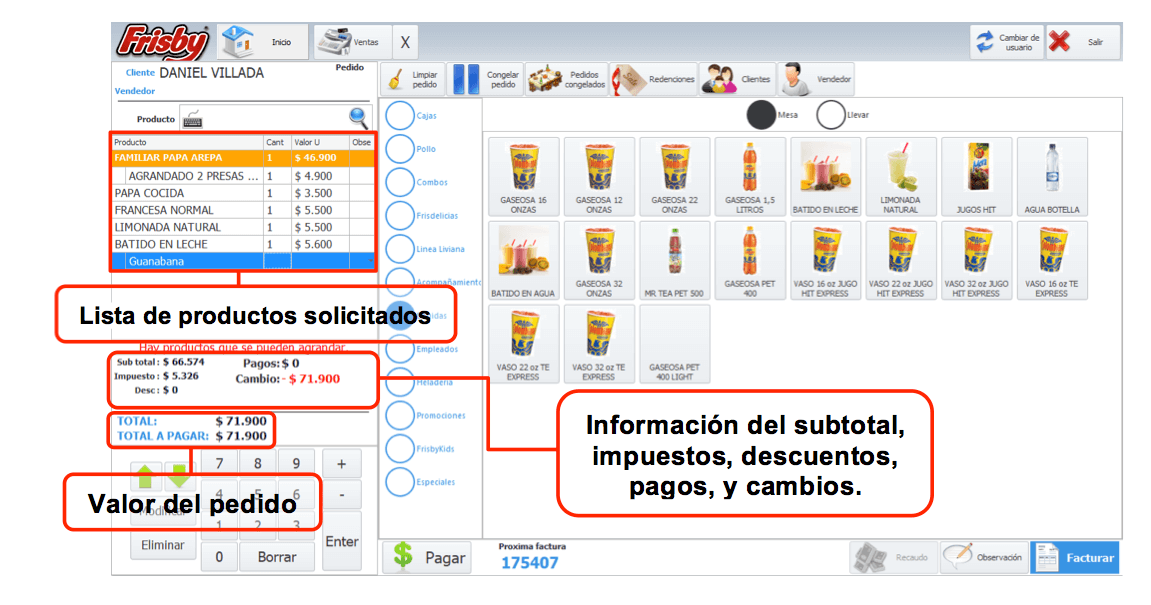Select FRANCESA NORMAL order row
Image resolution: width=1151 pixels, height=605 pixels.
[x=243, y=210]
